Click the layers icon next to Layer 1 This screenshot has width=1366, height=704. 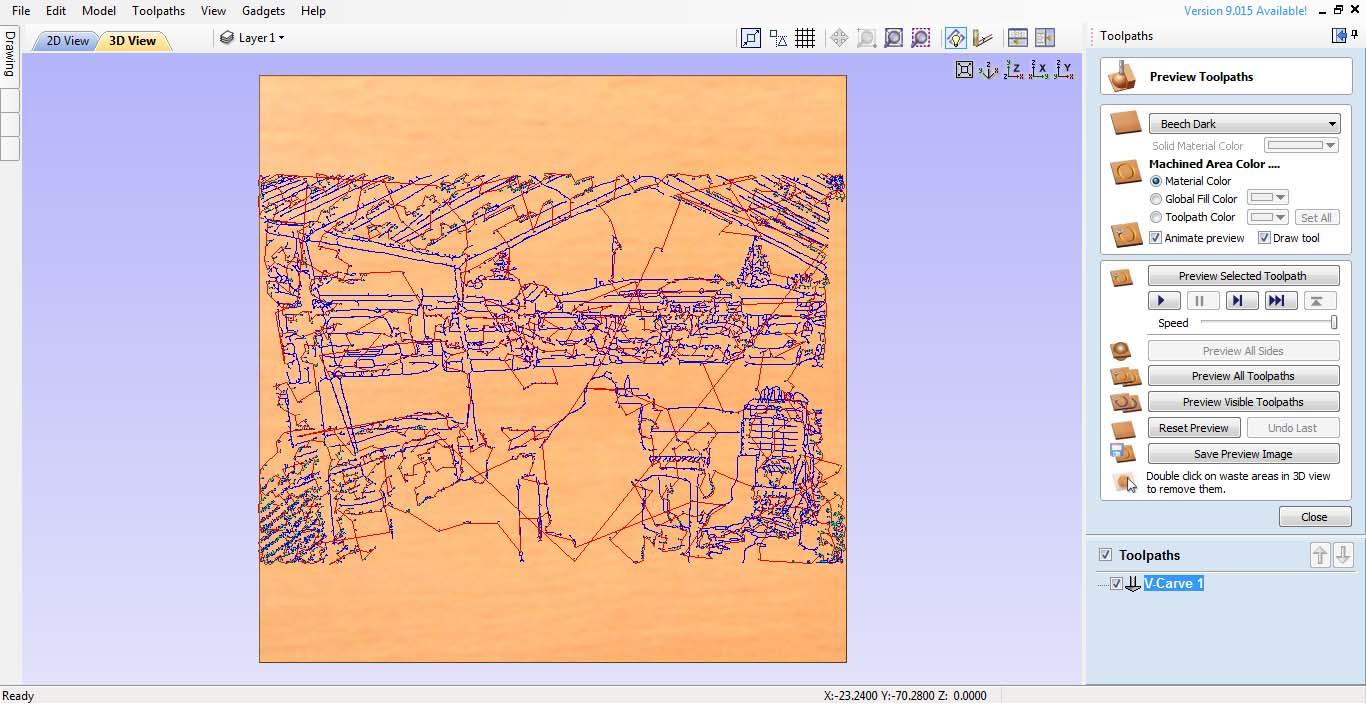click(227, 38)
